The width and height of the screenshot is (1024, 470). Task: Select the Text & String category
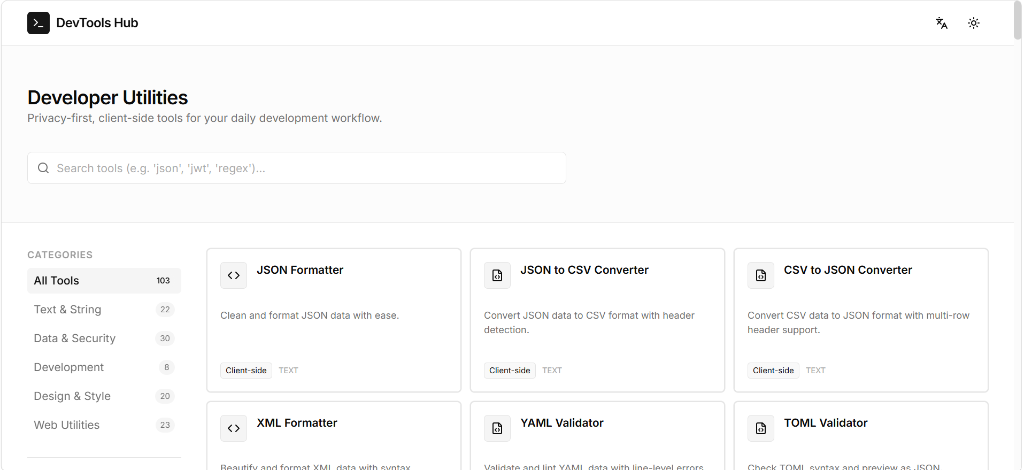[104, 309]
